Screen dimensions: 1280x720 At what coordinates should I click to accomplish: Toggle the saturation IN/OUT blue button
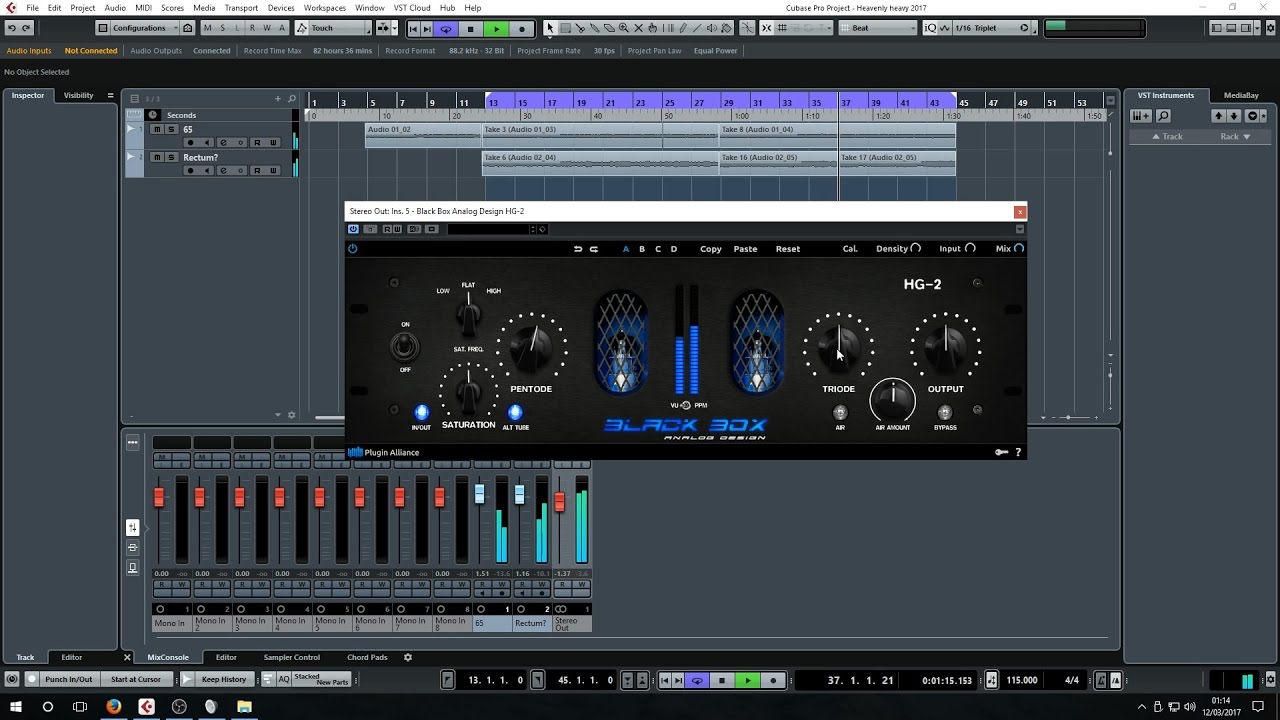pyautogui.click(x=422, y=412)
